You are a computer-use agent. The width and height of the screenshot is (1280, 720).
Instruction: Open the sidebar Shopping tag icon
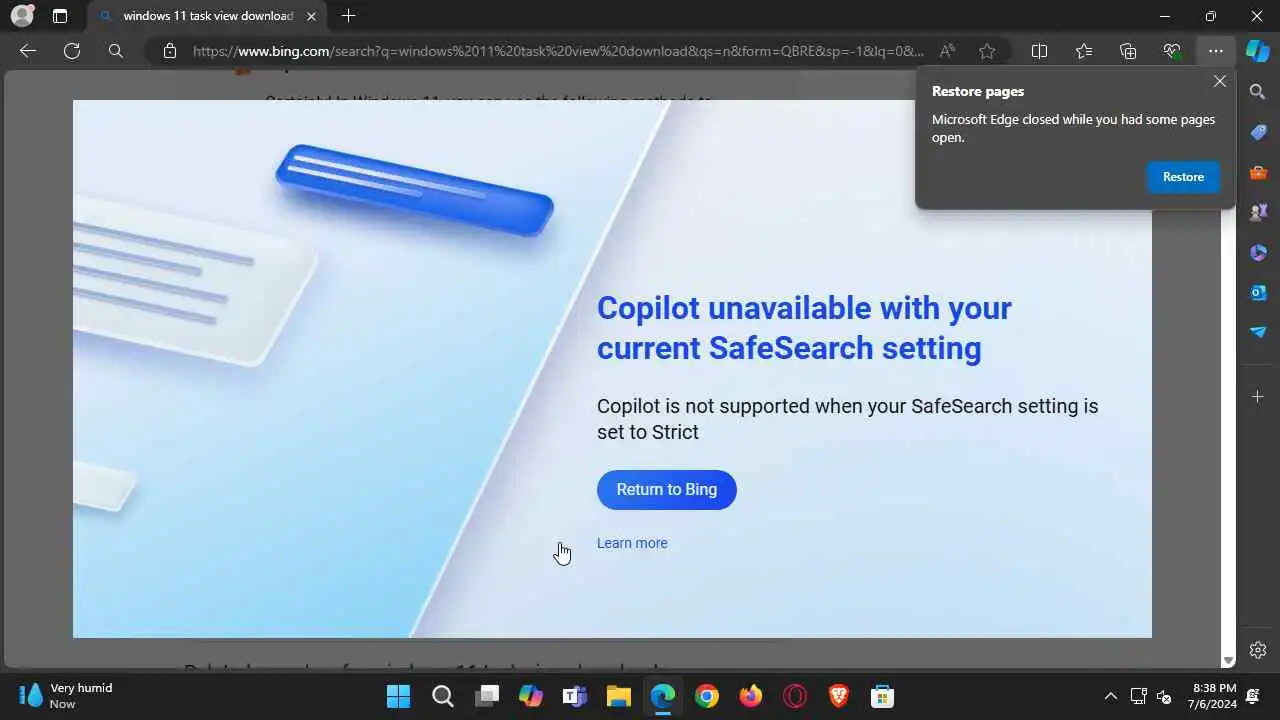click(x=1258, y=132)
